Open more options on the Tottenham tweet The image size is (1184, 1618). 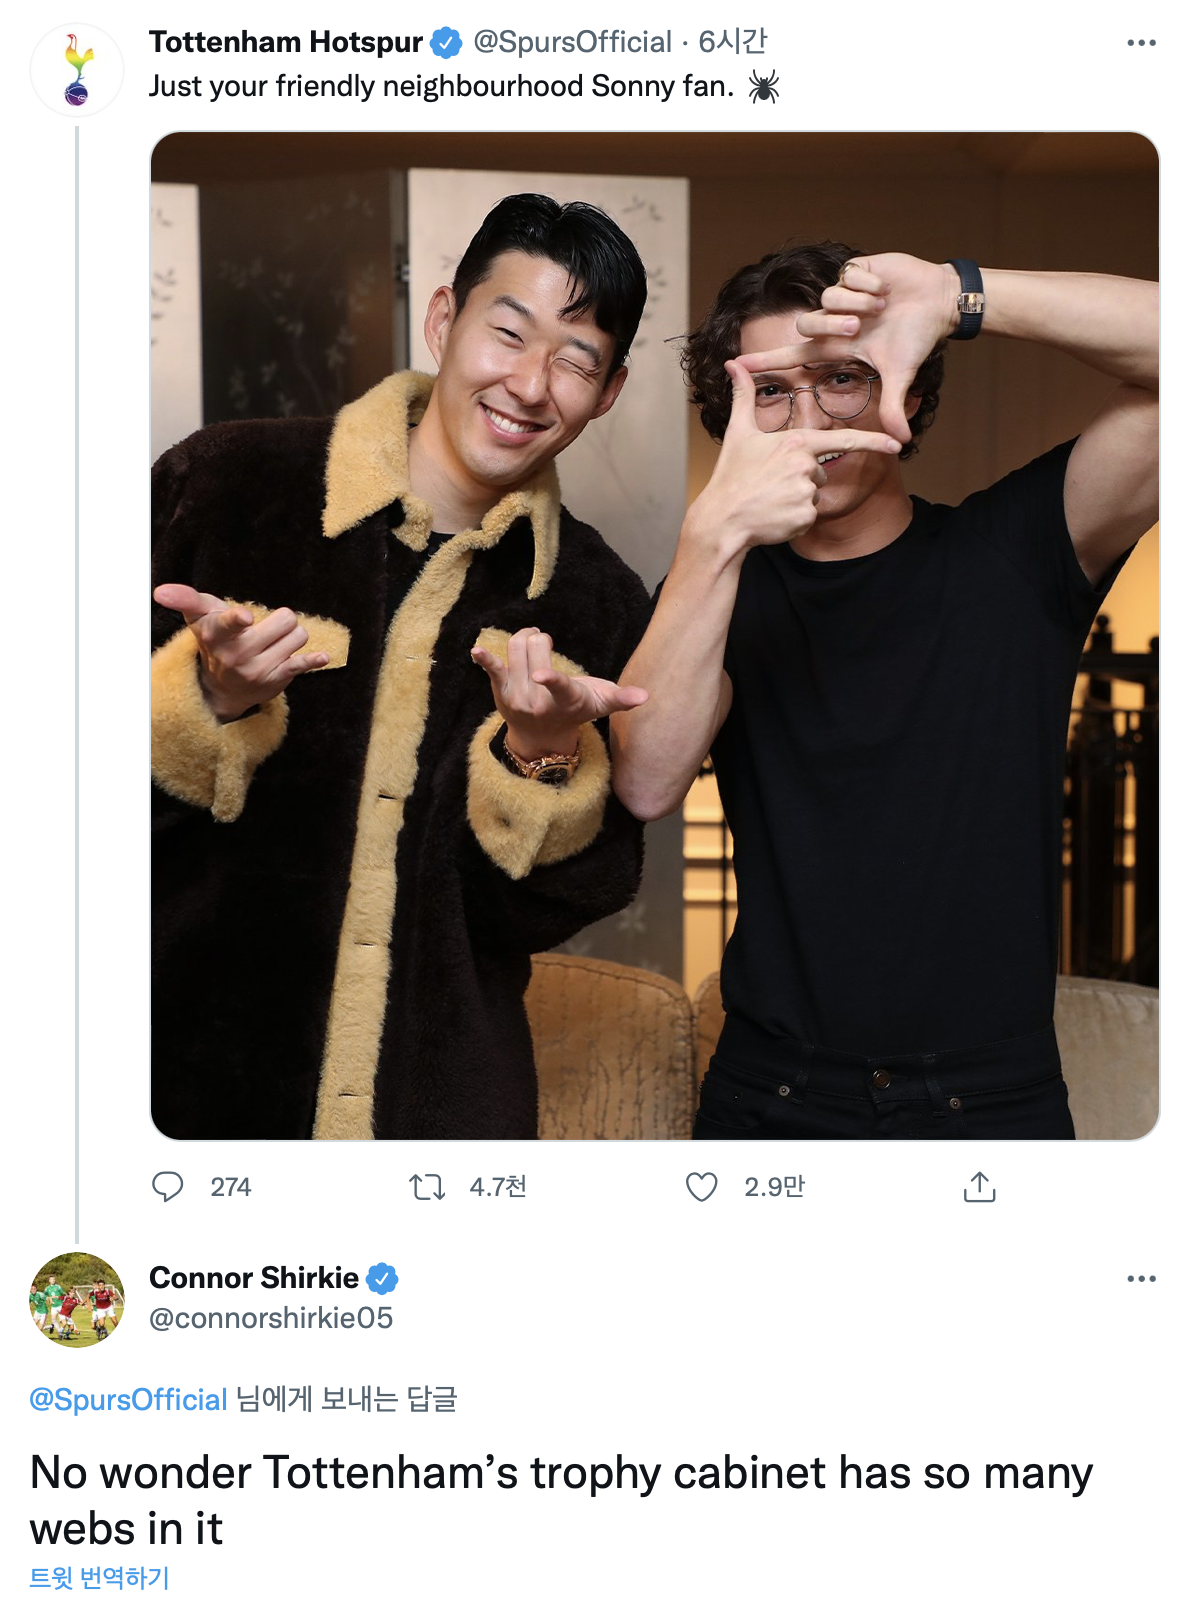pyautogui.click(x=1141, y=43)
